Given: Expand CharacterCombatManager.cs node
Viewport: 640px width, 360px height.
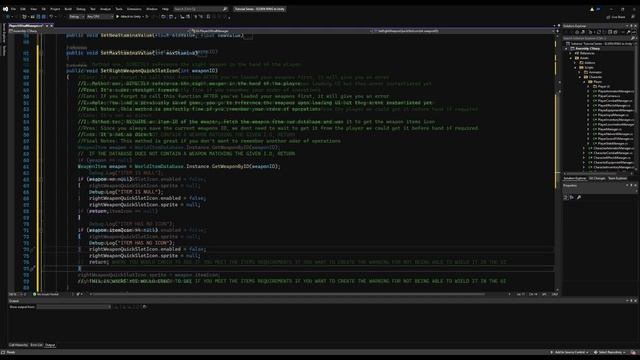Looking at the screenshot, I should point(584,153).
